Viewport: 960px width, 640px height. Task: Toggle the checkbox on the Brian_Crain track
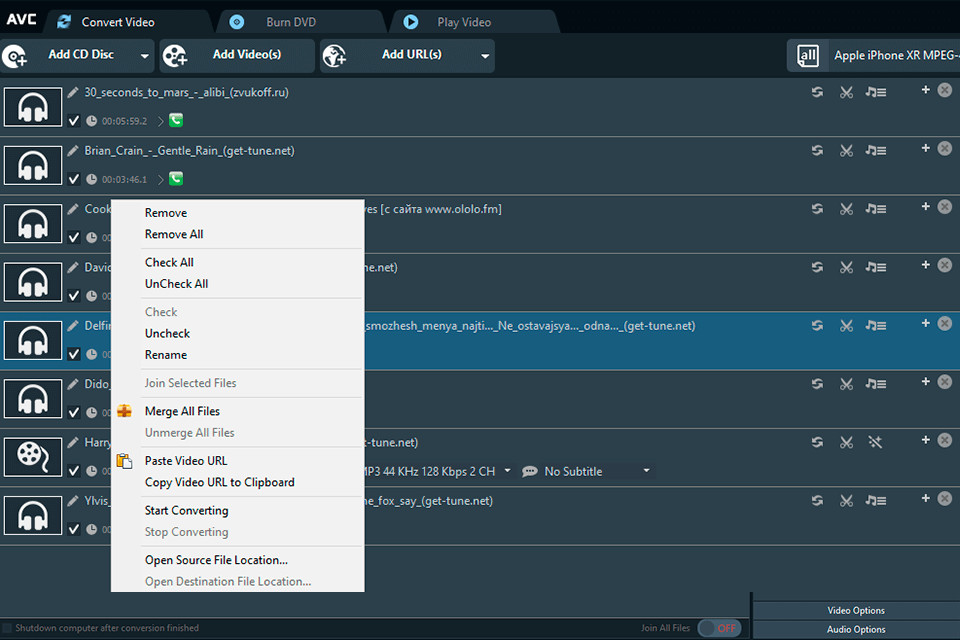tap(74, 178)
